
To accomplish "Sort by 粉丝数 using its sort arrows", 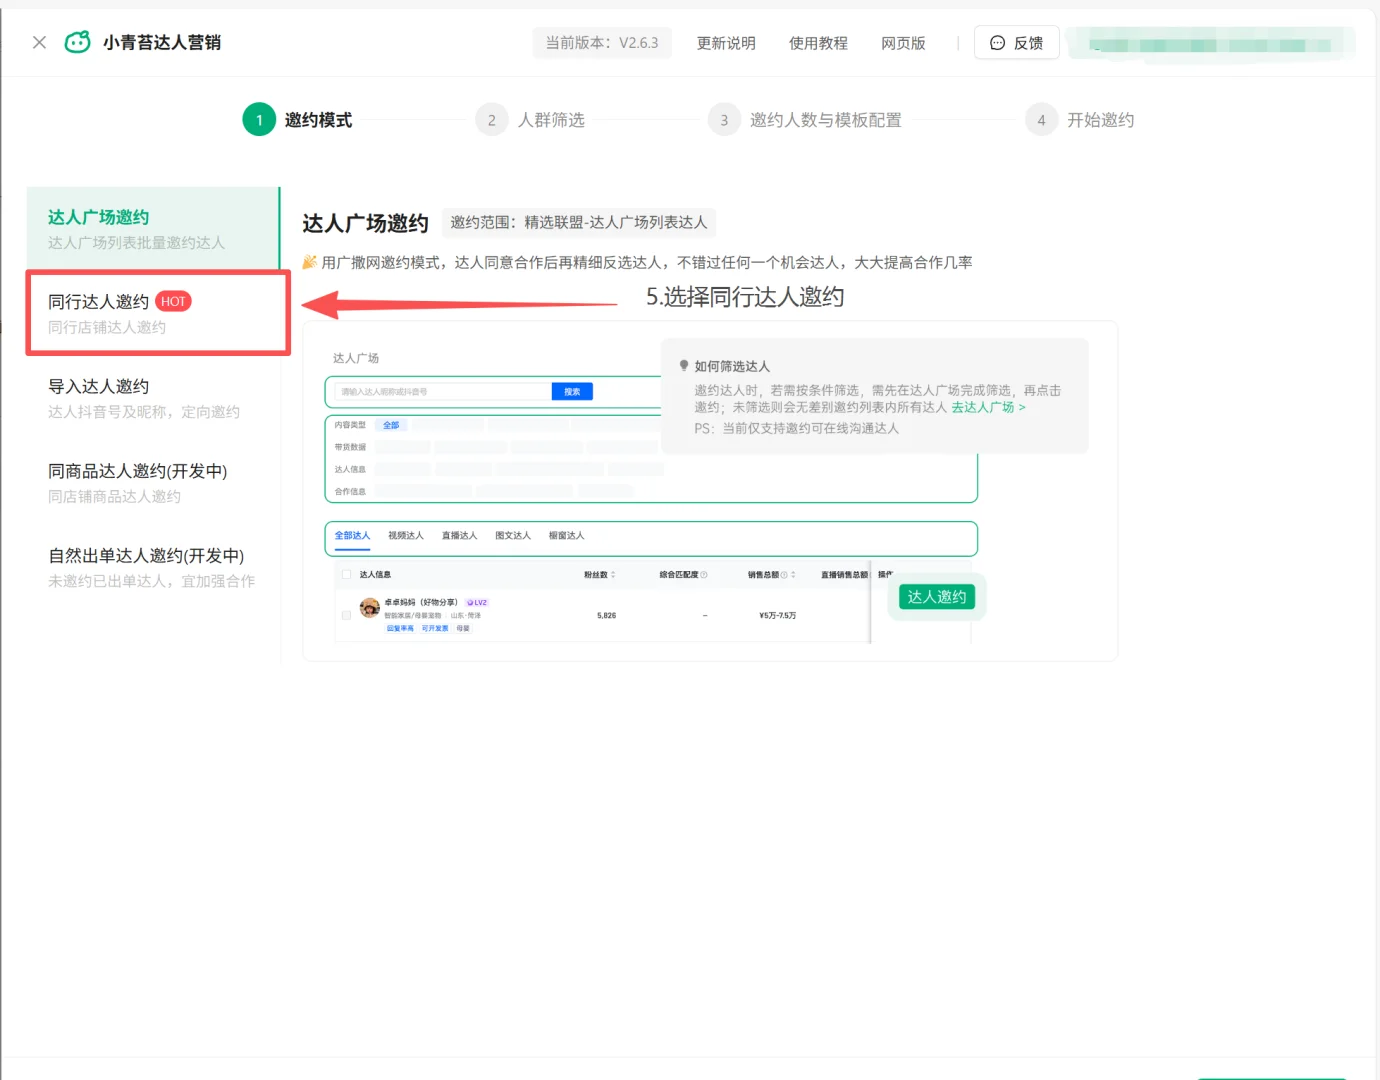I will click(x=612, y=574).
